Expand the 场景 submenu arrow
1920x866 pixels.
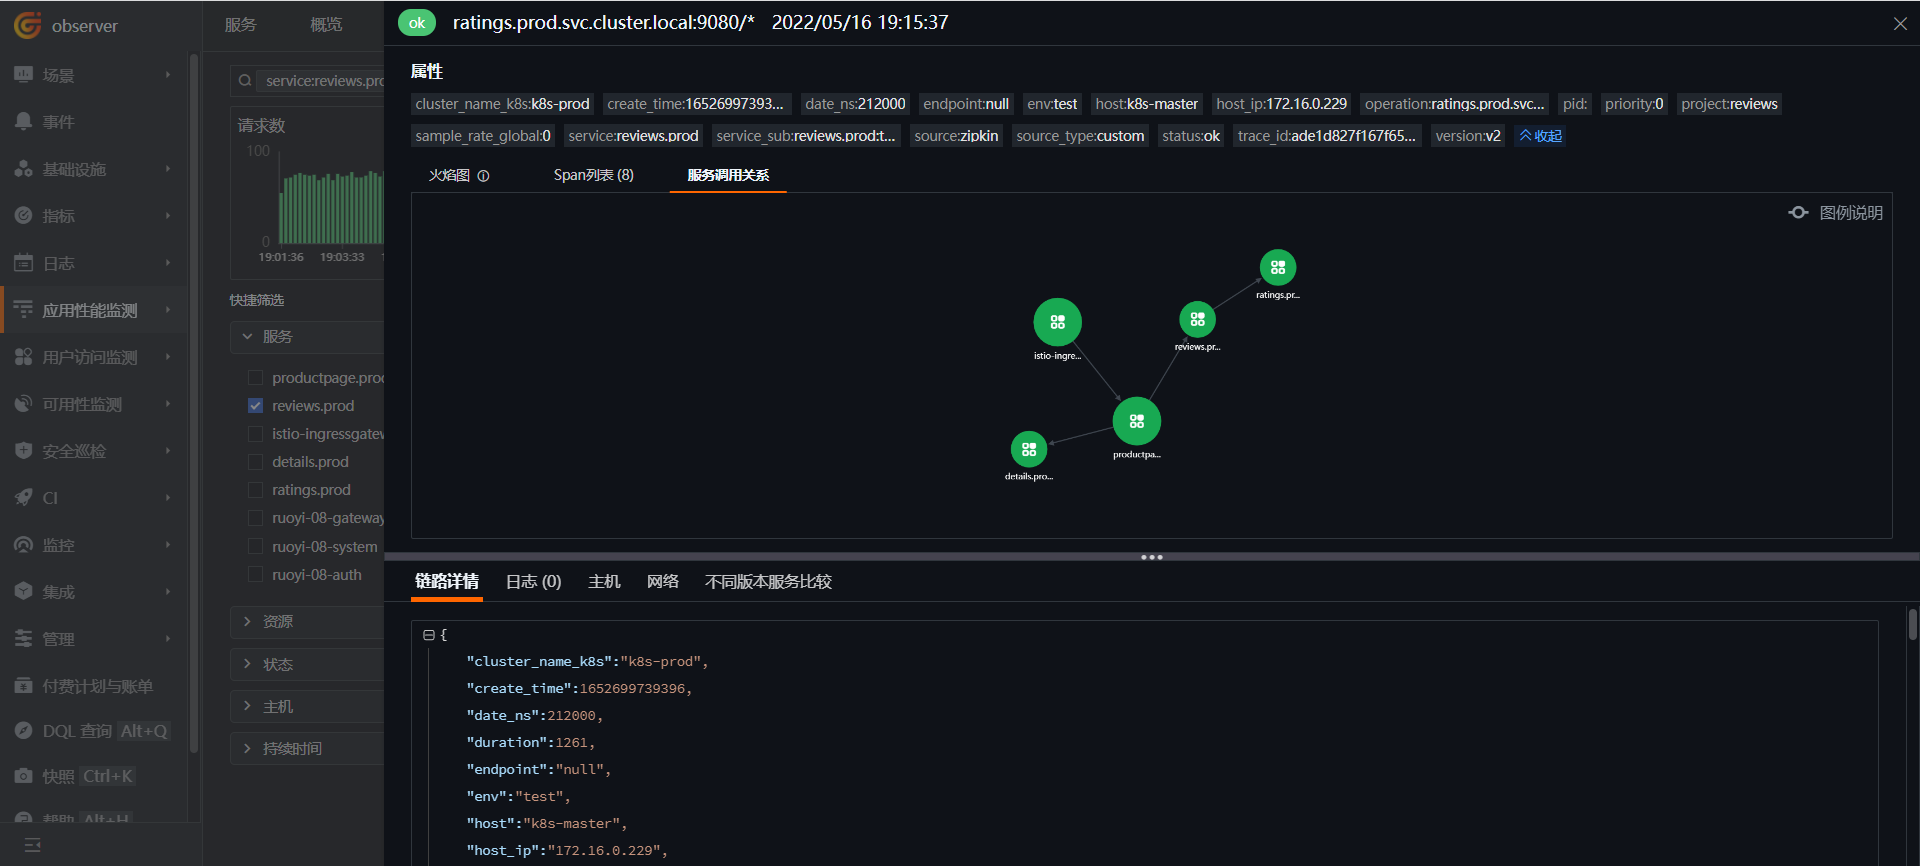168,75
